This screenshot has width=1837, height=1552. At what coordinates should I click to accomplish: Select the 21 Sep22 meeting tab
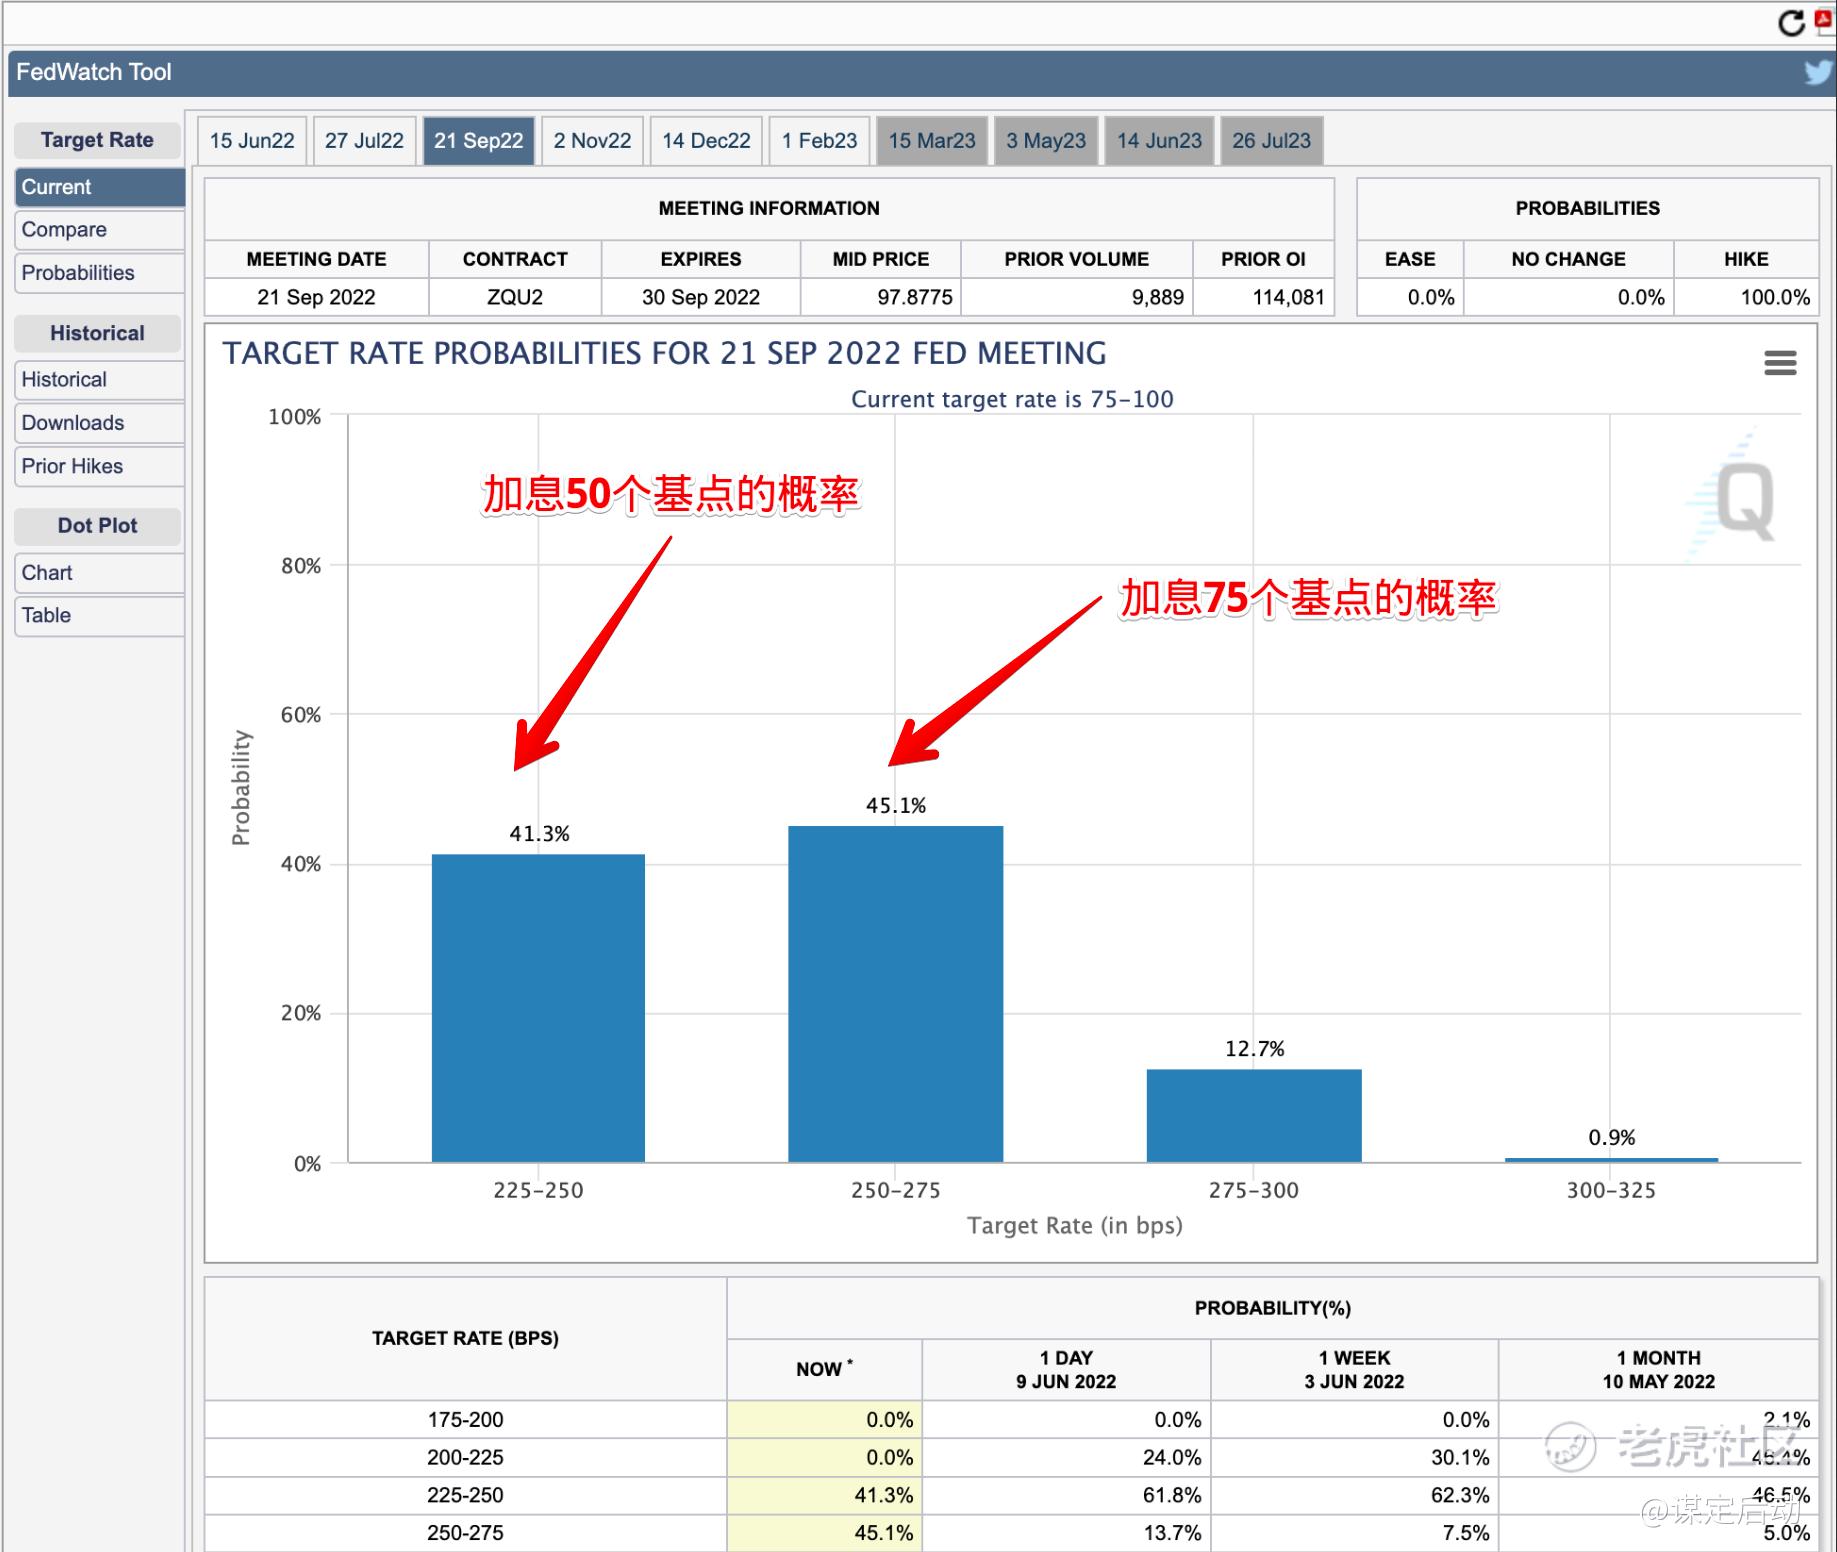tap(479, 140)
